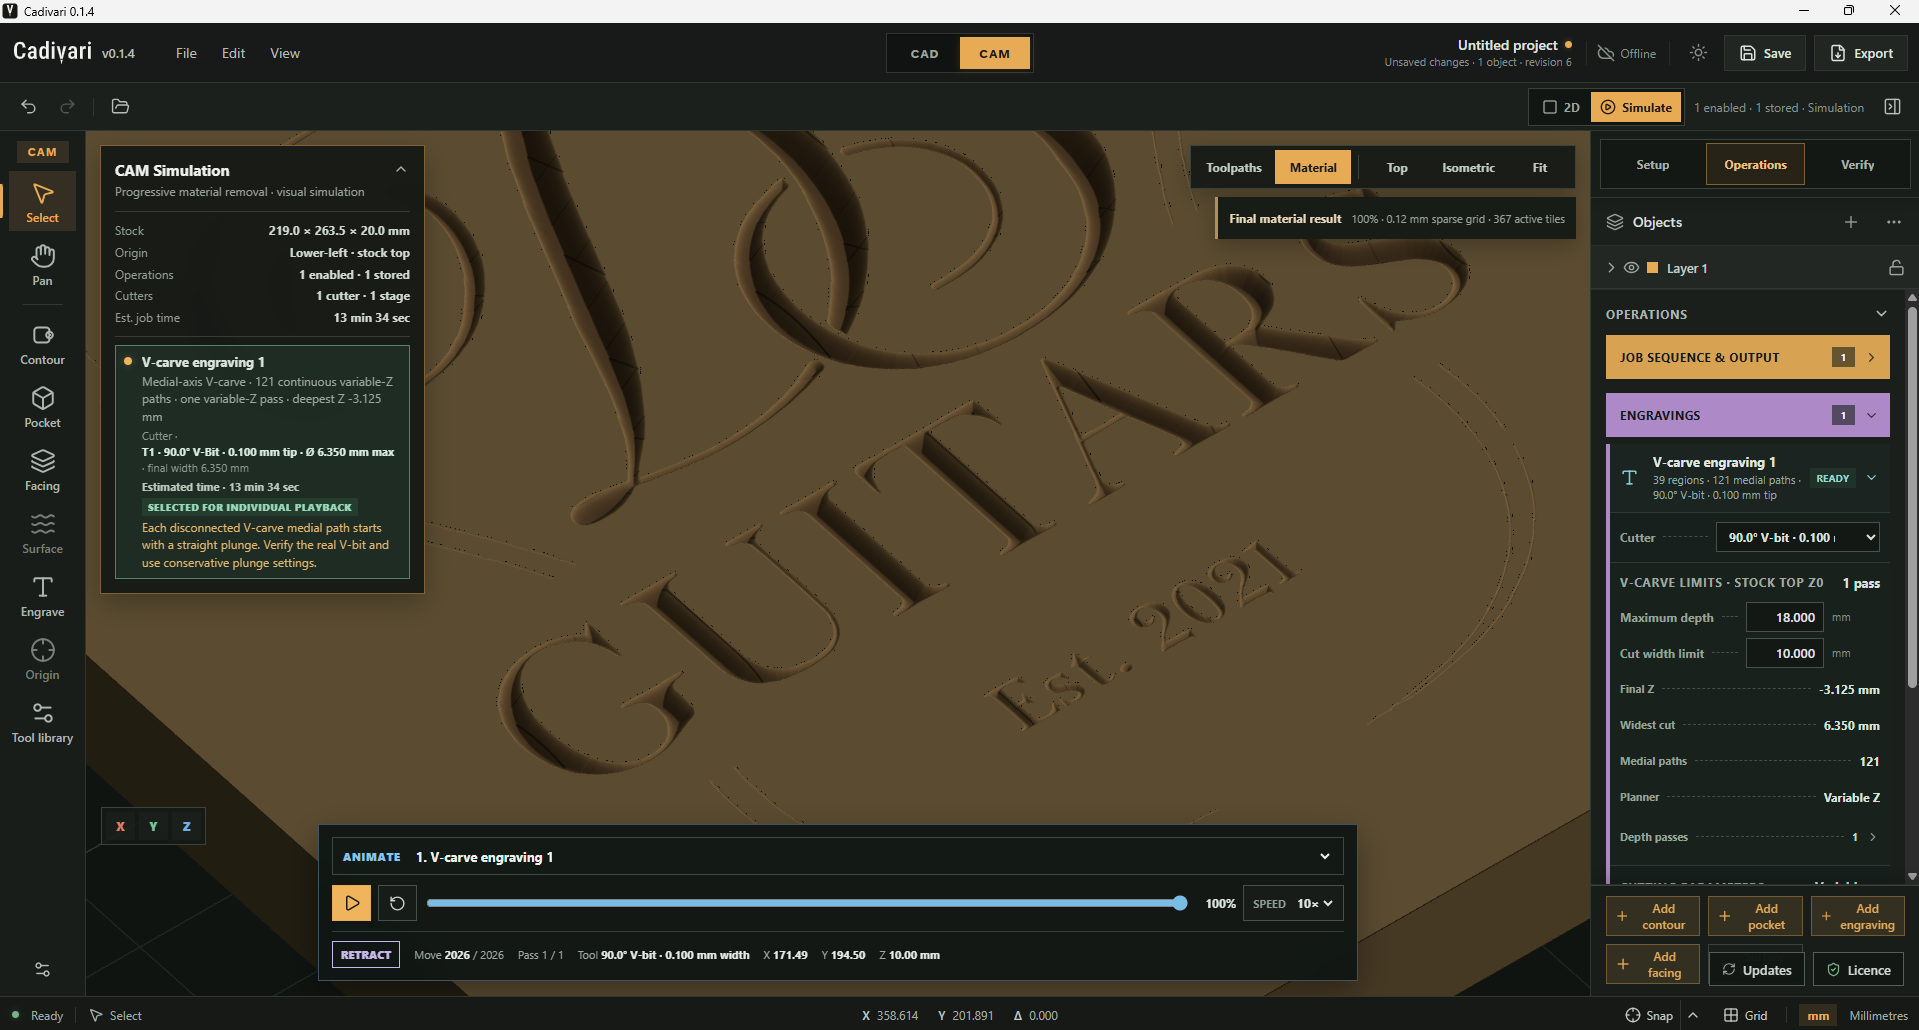Viewport: 1919px width, 1030px height.
Task: Click the Y axis view button
Action: click(153, 826)
